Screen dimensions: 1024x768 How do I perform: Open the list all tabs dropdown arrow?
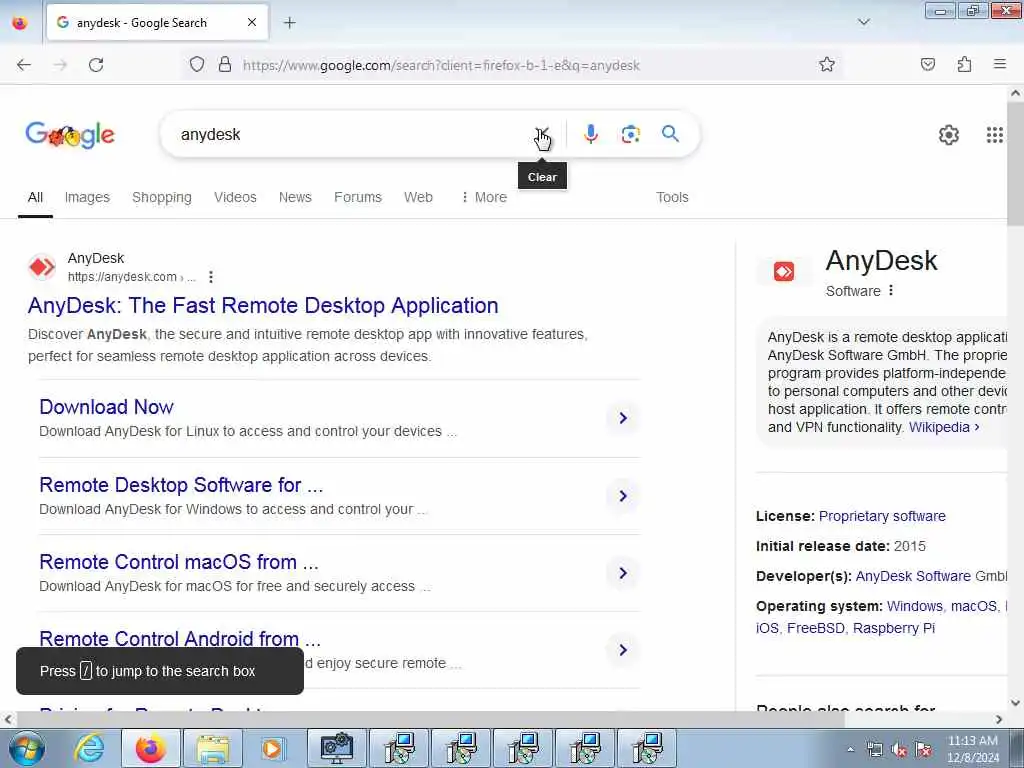click(x=863, y=22)
